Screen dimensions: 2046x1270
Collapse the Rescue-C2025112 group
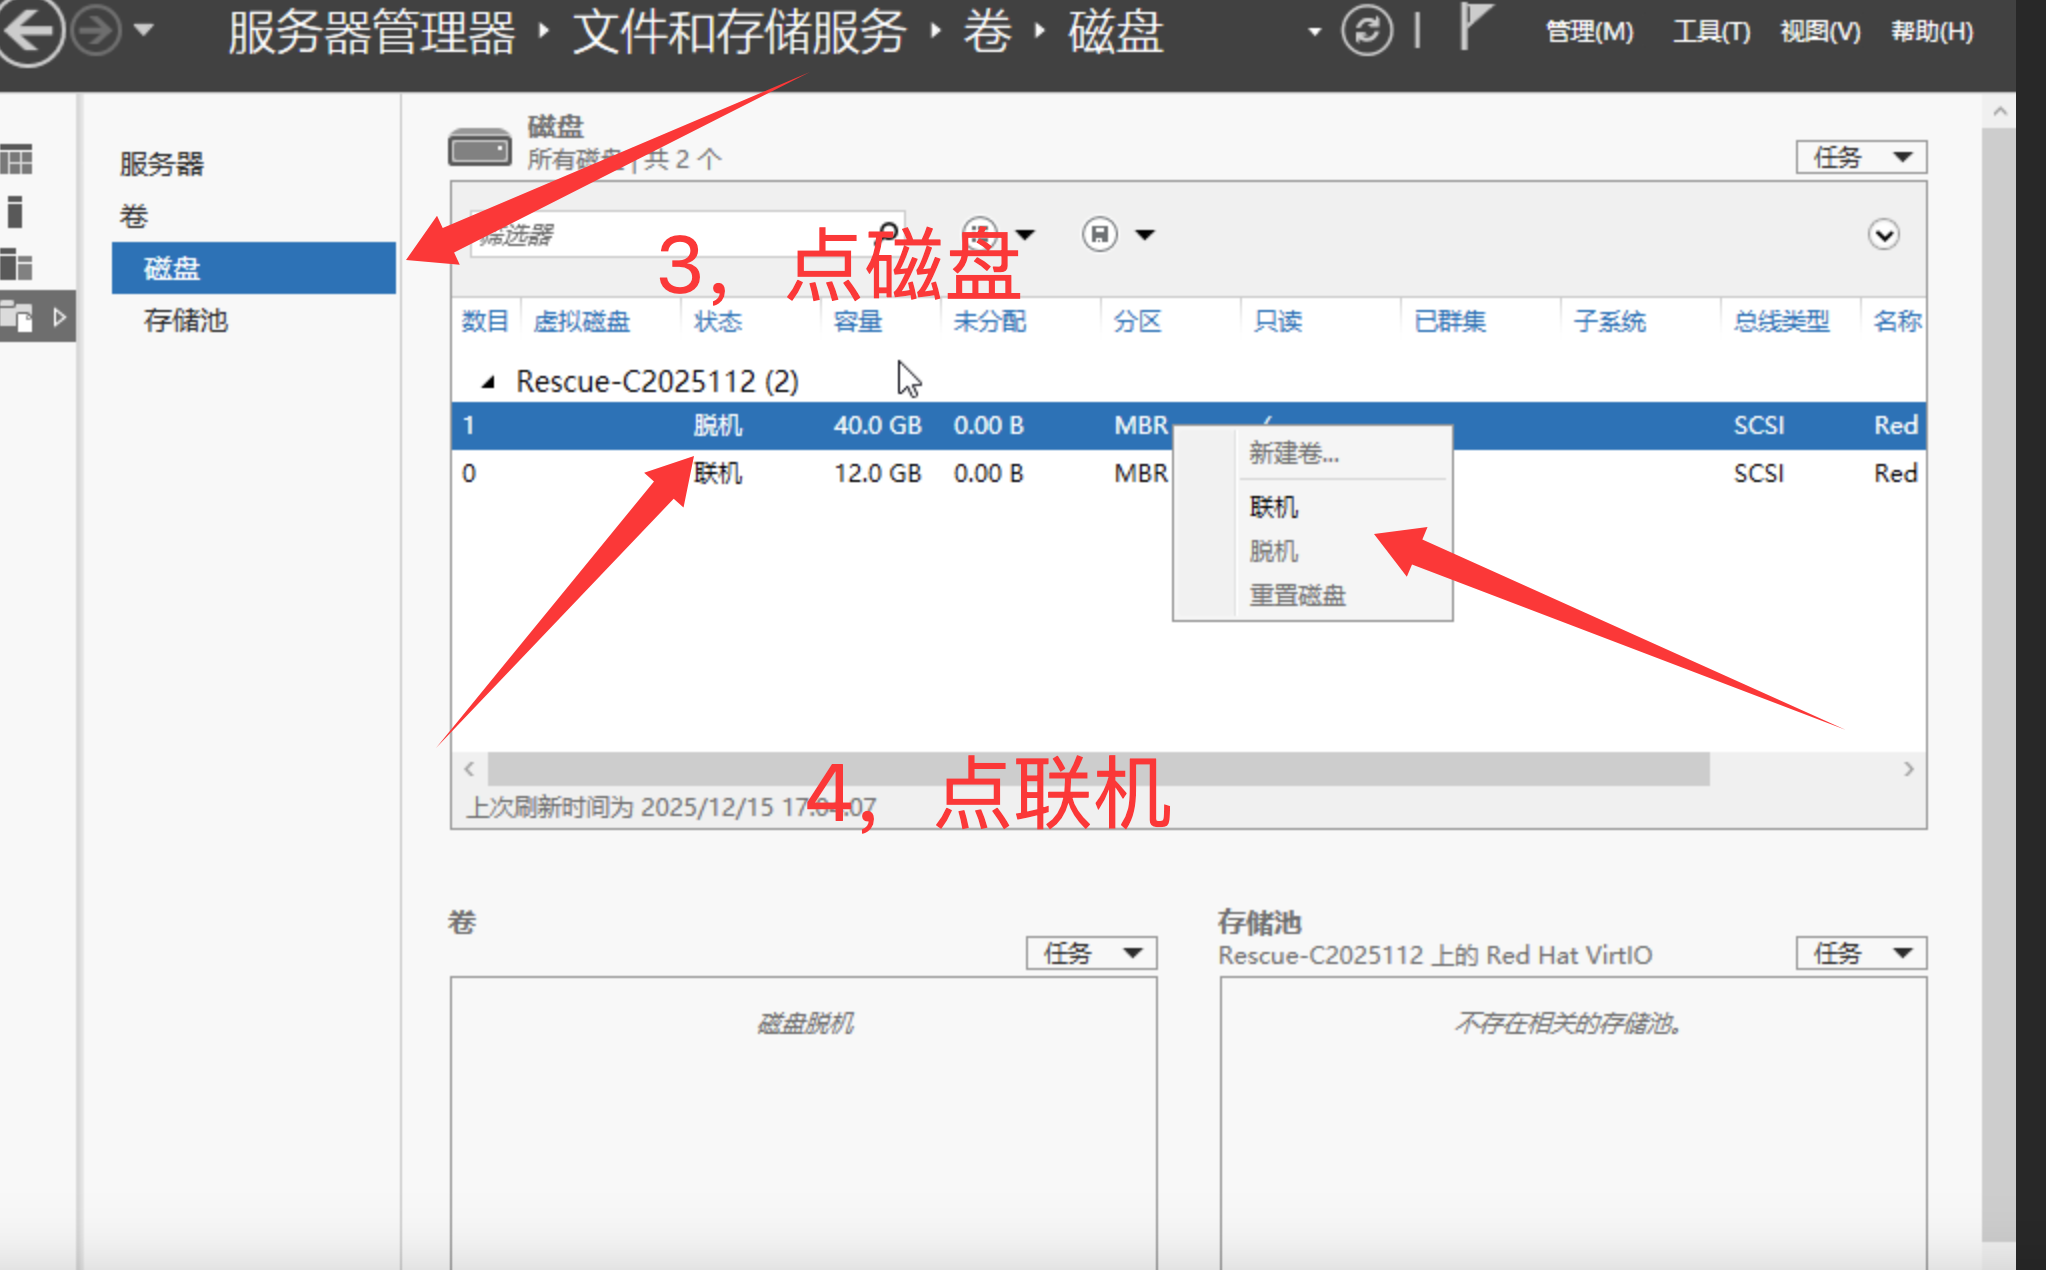pos(488,382)
